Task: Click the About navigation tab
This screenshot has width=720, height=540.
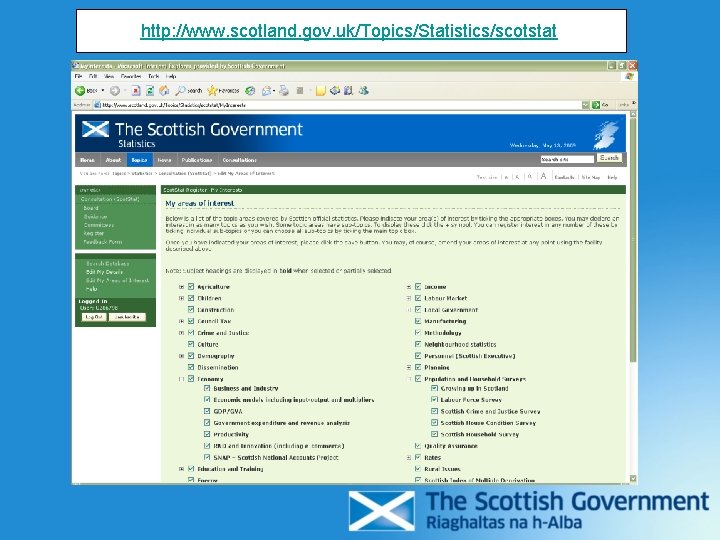Action: [113, 160]
